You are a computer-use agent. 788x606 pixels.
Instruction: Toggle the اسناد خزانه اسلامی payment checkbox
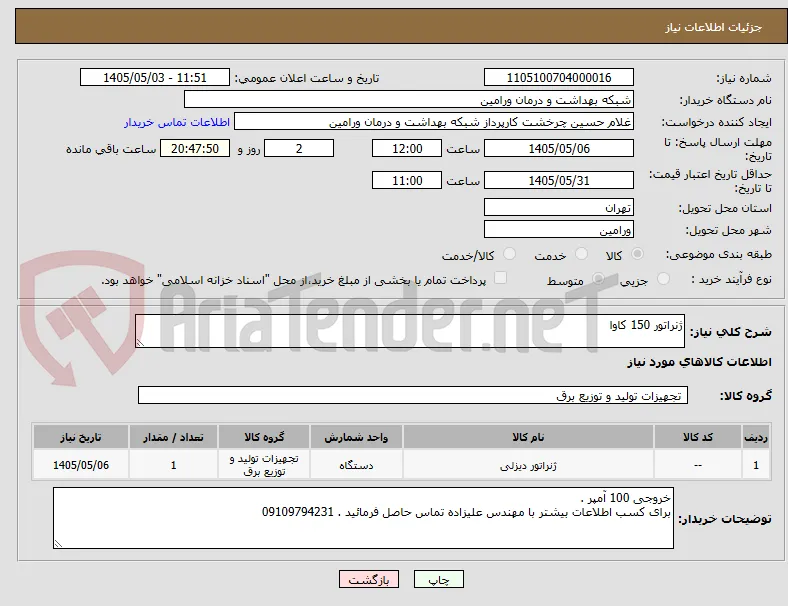click(500, 278)
